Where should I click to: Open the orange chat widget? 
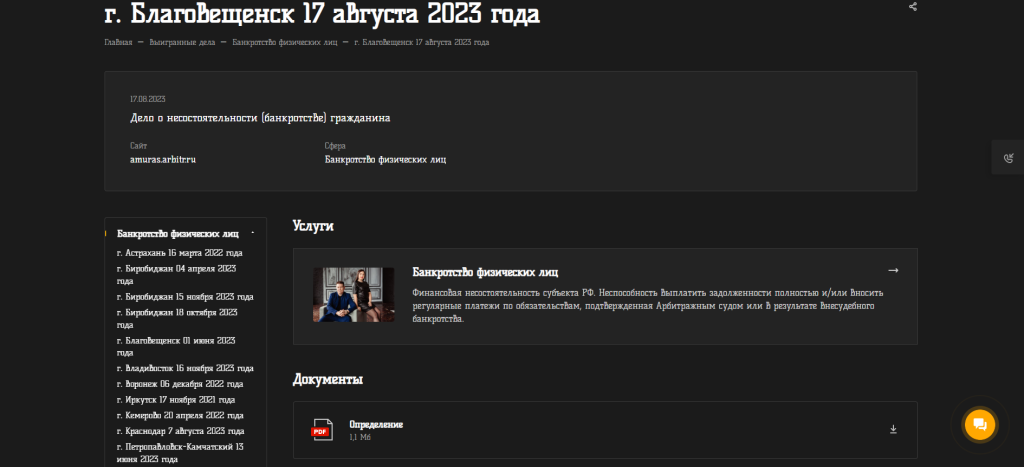coord(979,424)
